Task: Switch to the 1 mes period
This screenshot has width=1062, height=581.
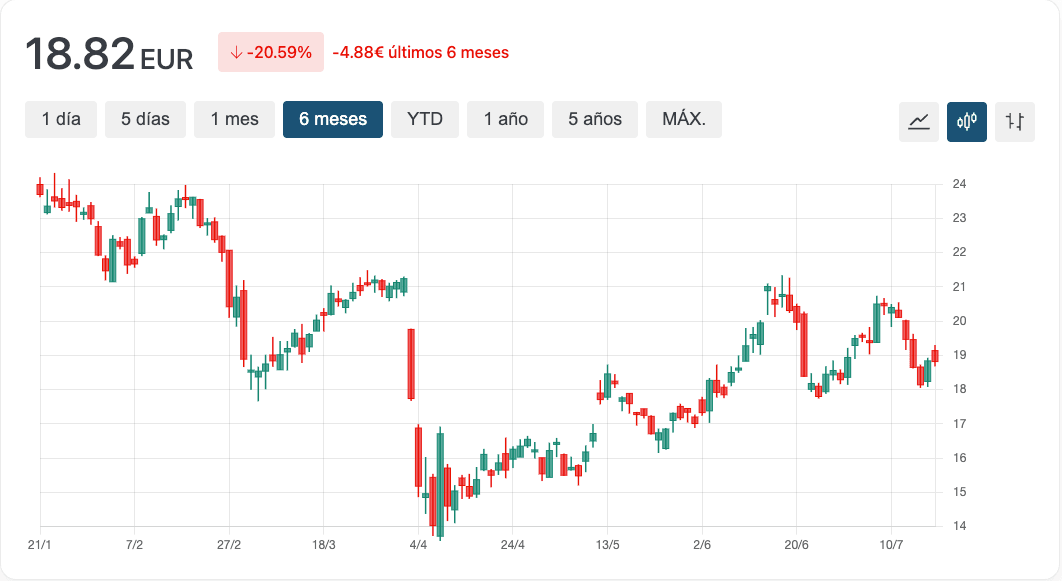Action: [235, 119]
